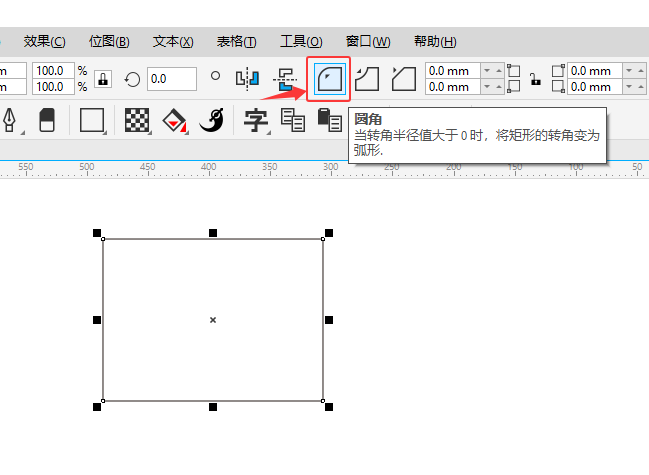Toggle the lock ratio padlock beside scale fields

(103, 79)
